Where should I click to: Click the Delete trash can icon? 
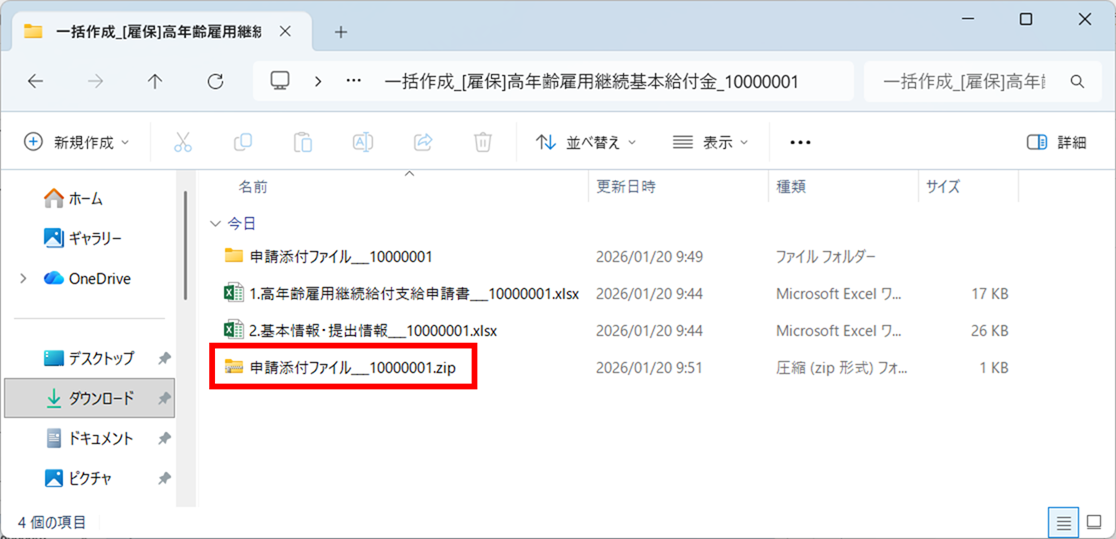pos(483,142)
